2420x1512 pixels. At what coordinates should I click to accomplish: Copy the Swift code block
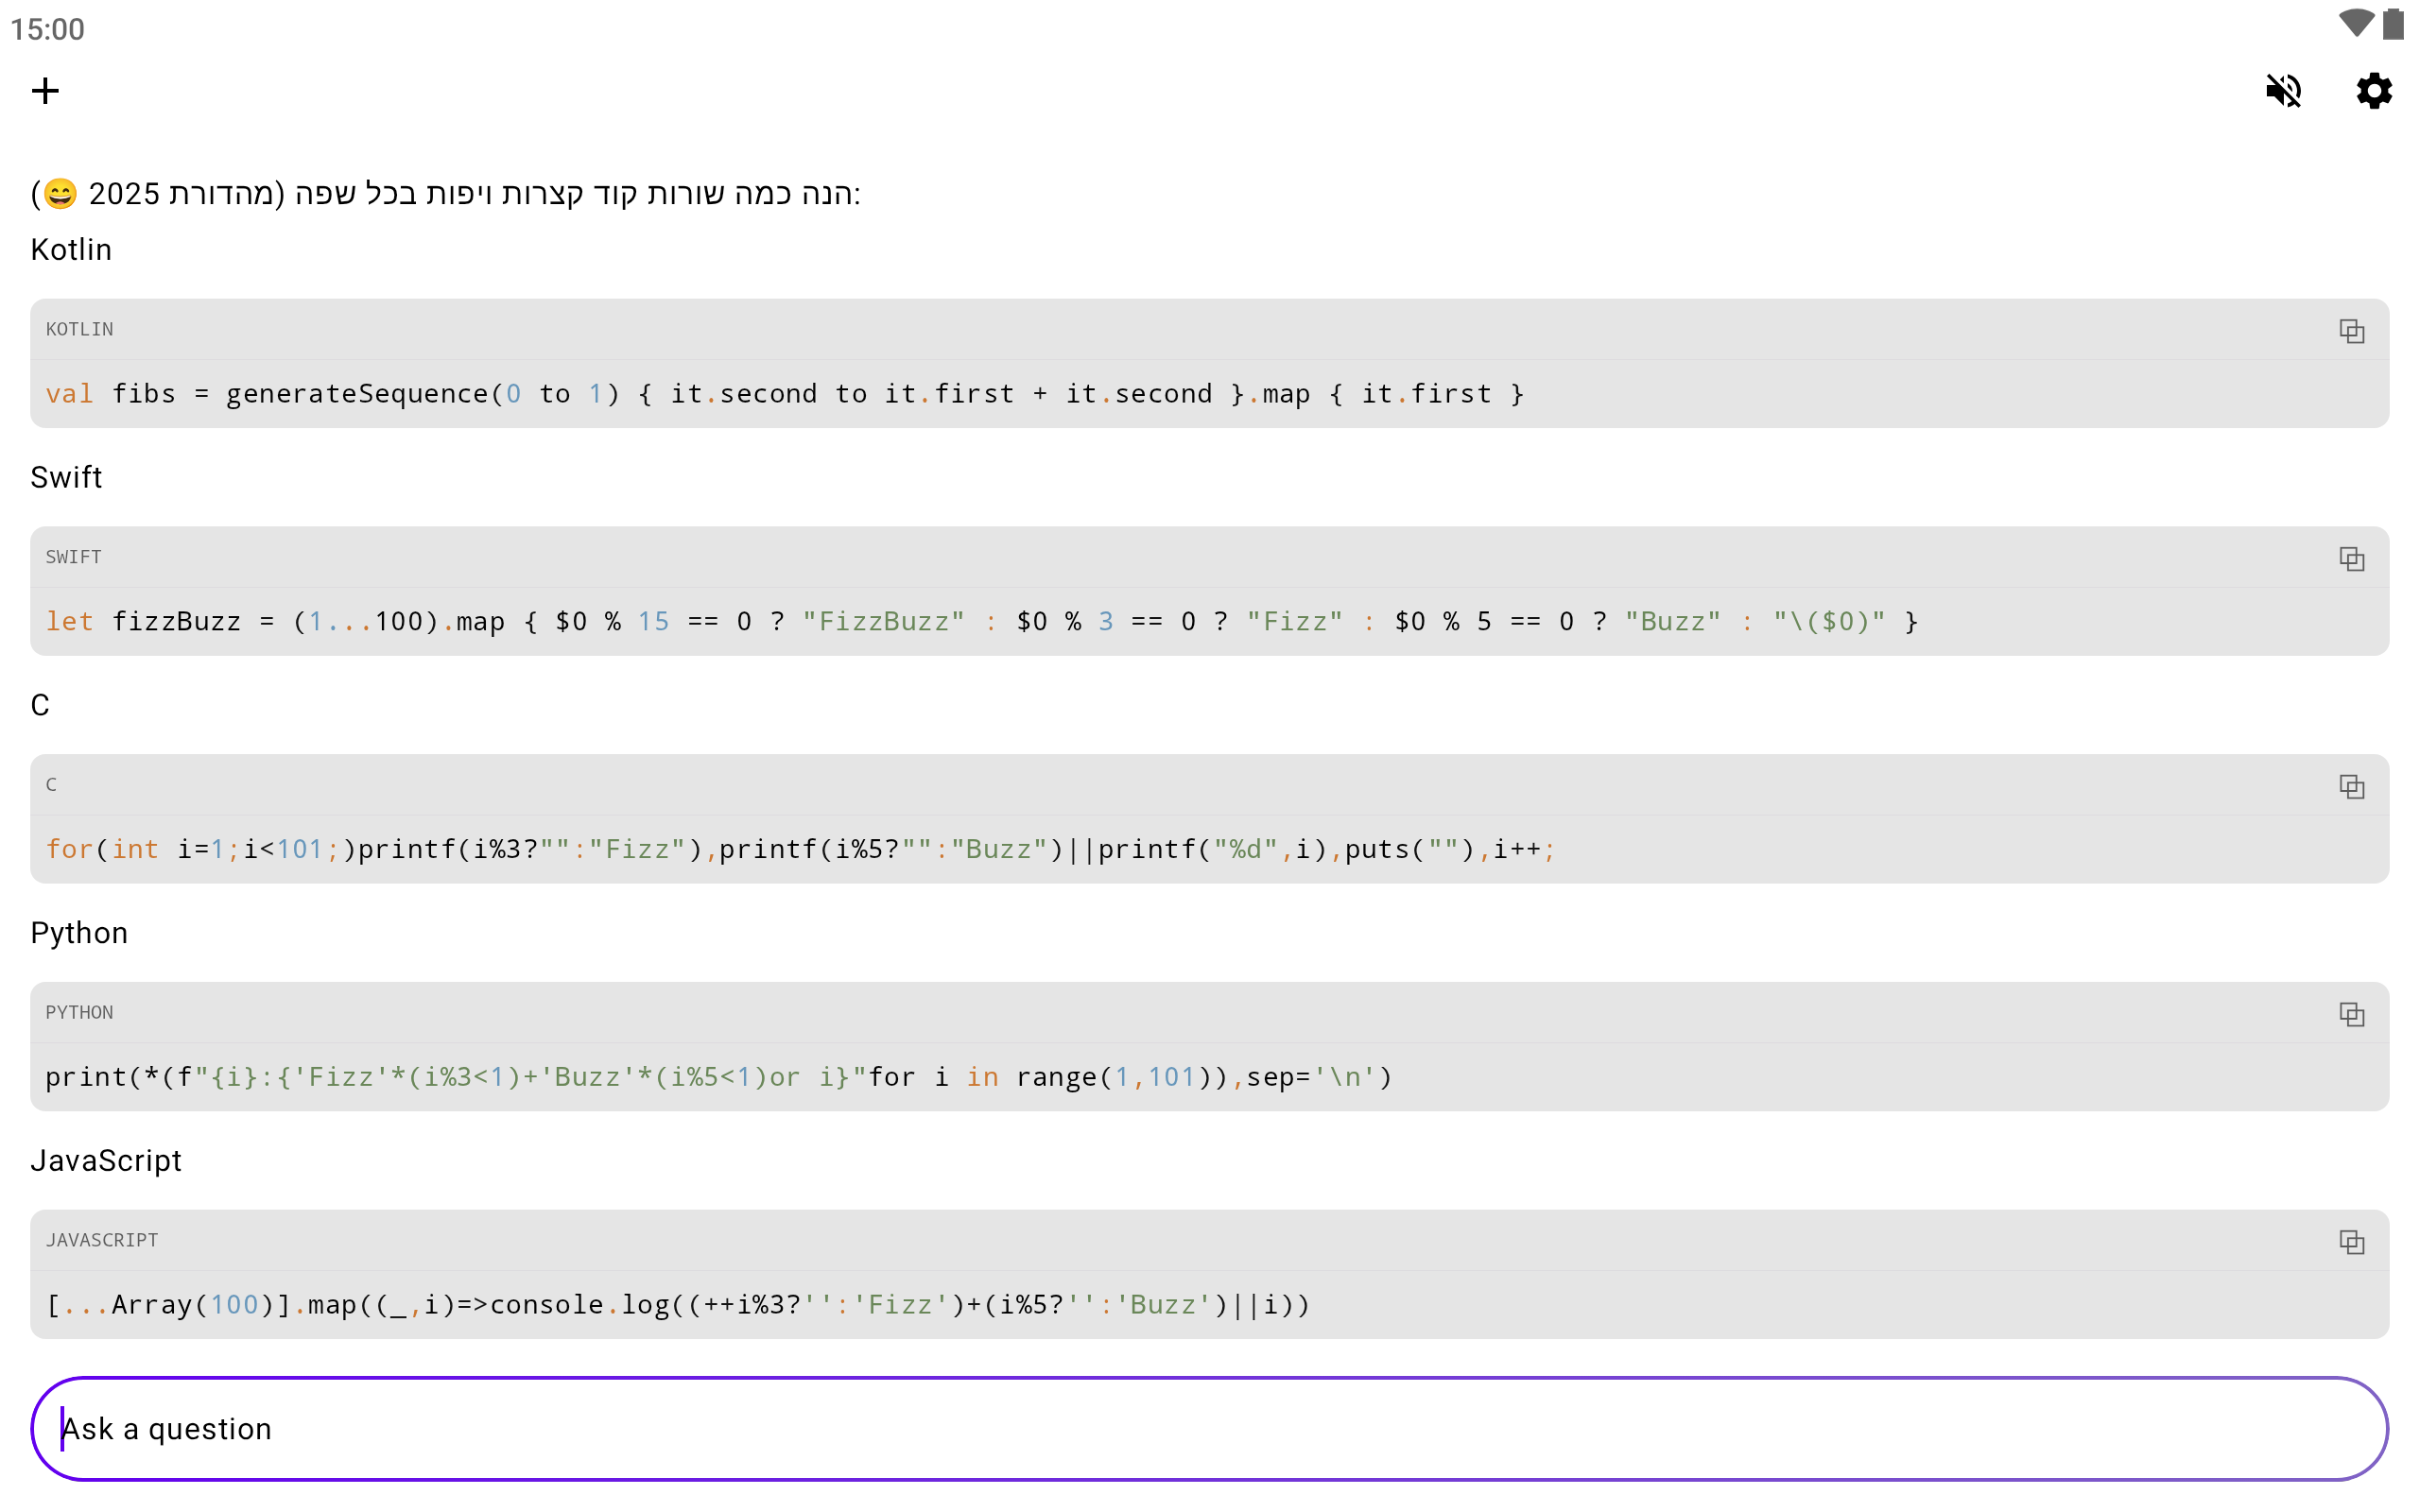point(2351,559)
